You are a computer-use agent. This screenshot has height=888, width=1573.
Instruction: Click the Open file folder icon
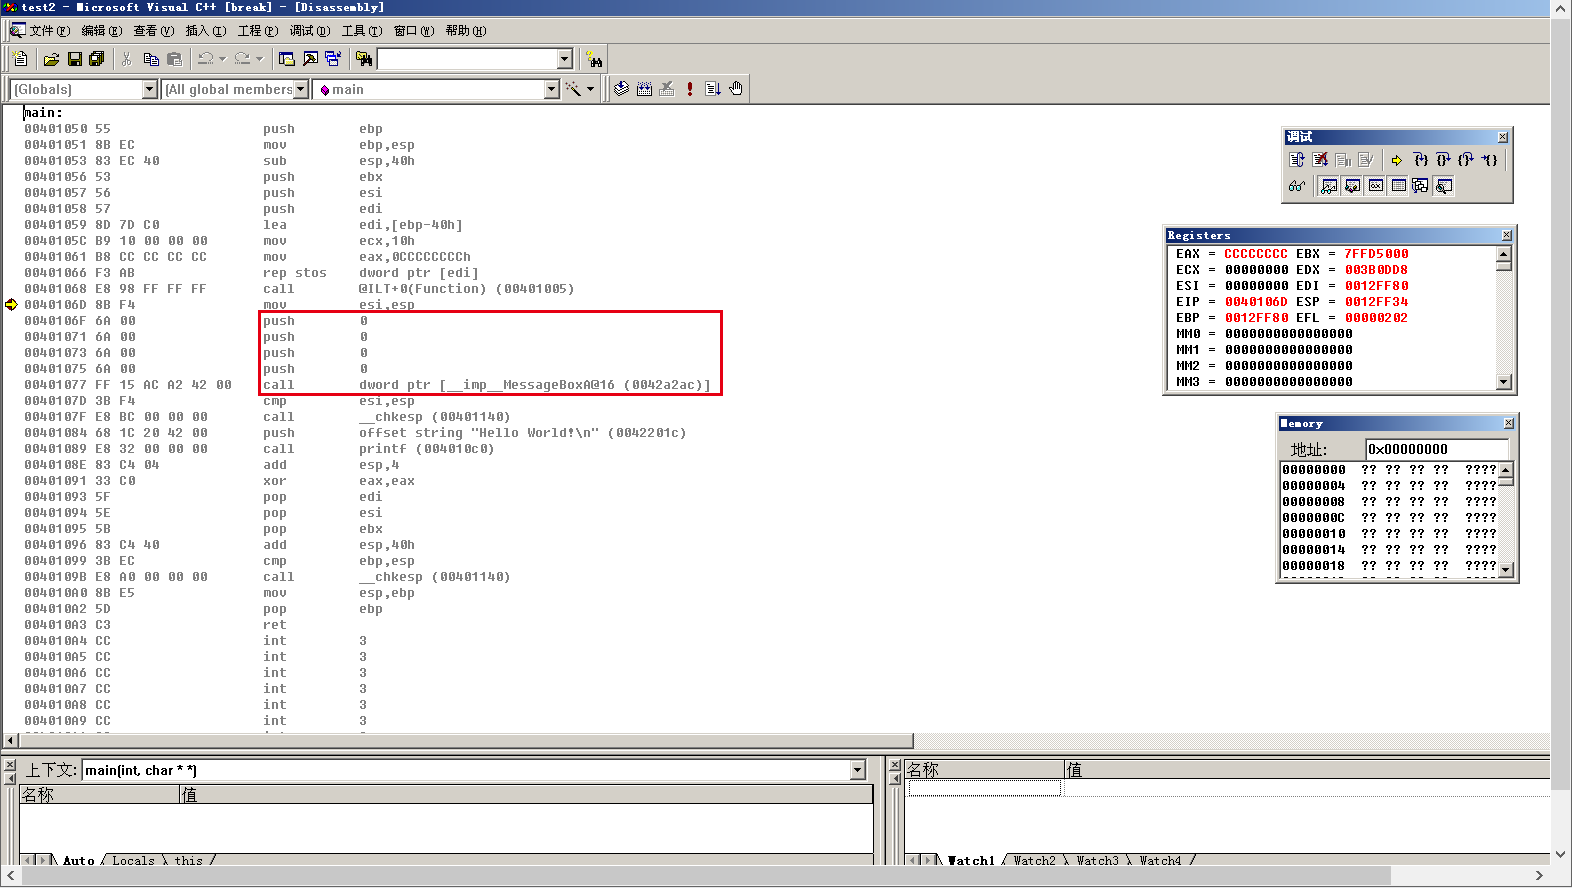[x=52, y=59]
